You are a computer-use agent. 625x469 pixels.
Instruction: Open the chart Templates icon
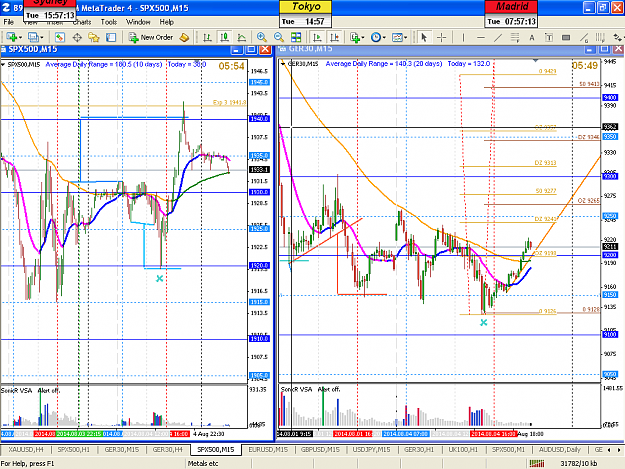point(397,37)
